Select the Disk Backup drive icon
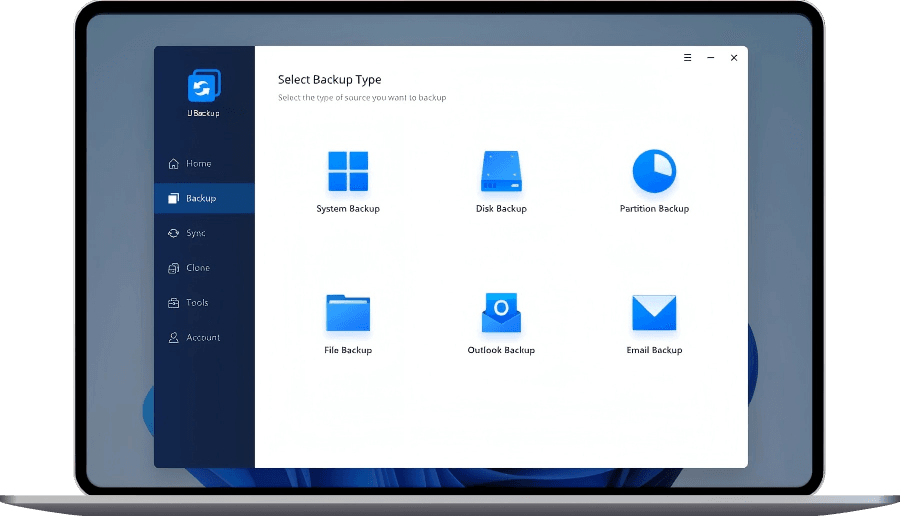Viewport: 900px width, 516px height. [501, 172]
